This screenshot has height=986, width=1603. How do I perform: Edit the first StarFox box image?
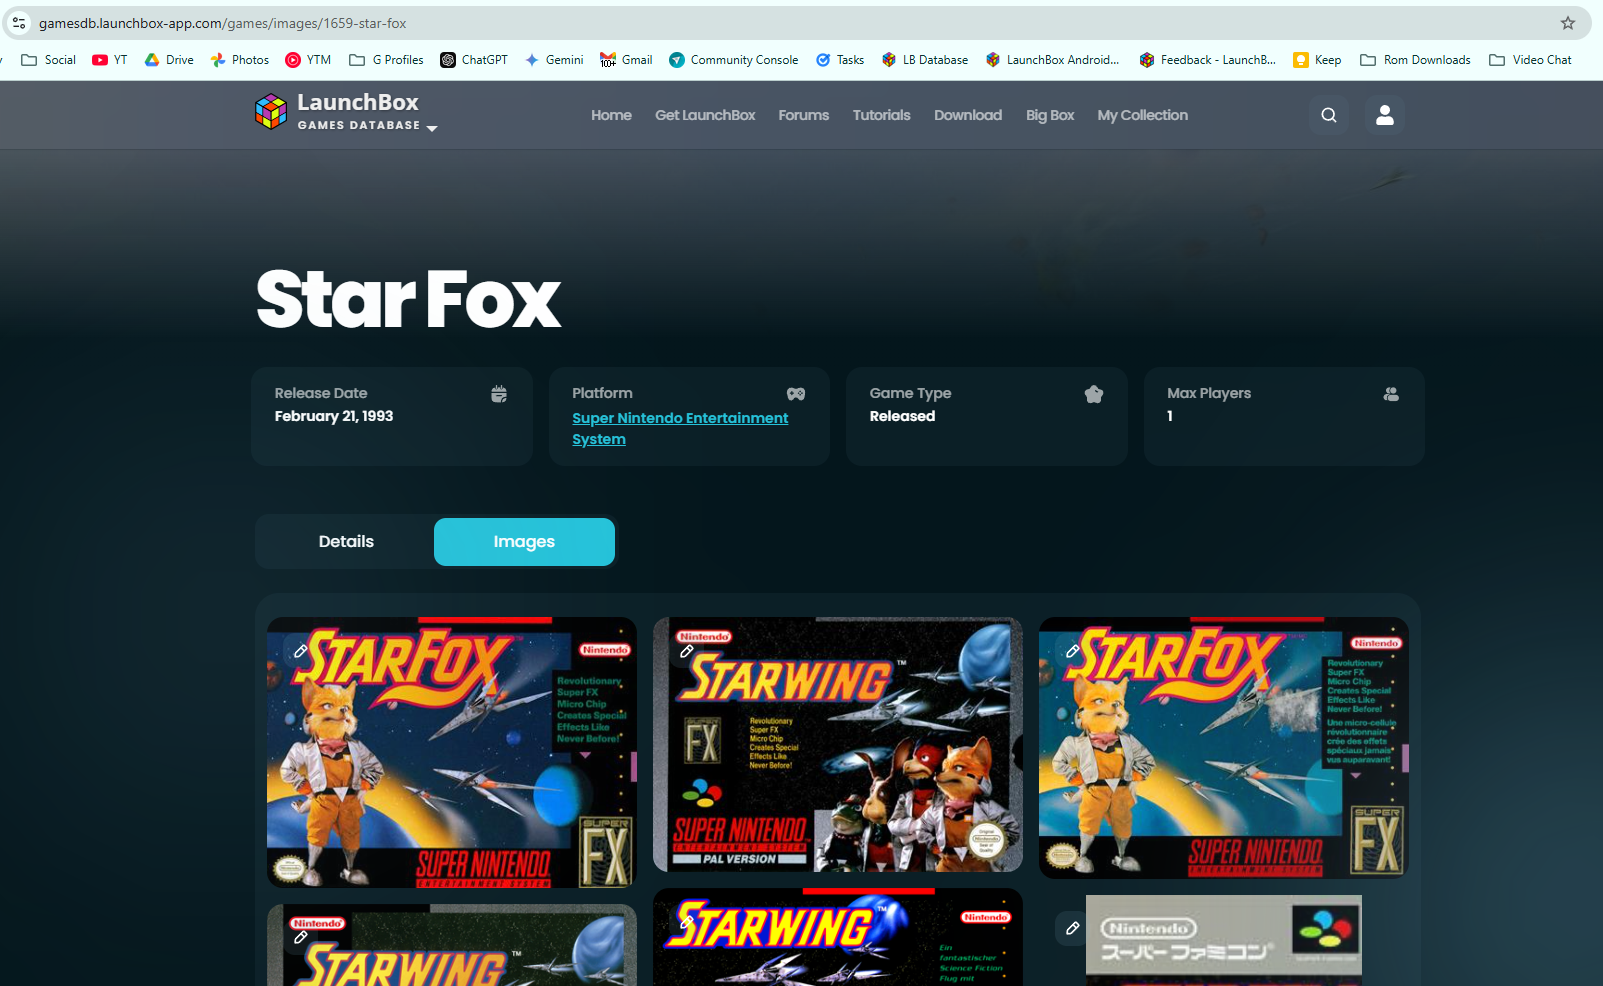tap(300, 651)
